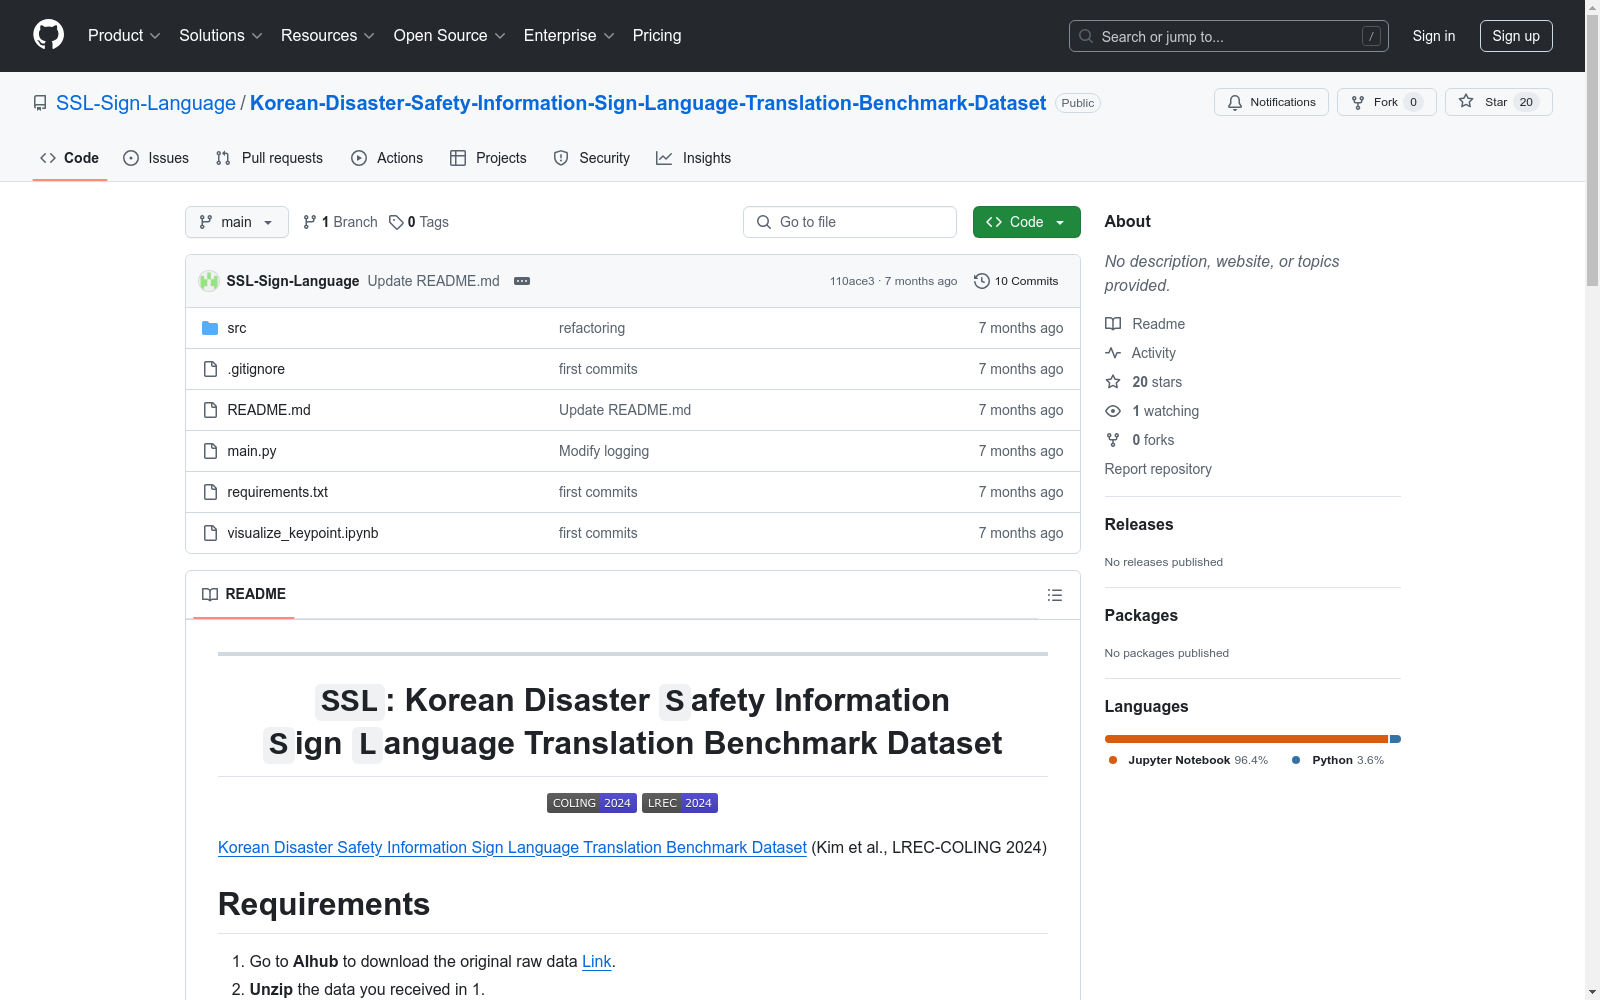Click the tag icon for 0 Tags
Image resolution: width=1600 pixels, height=1000 pixels.
click(396, 222)
